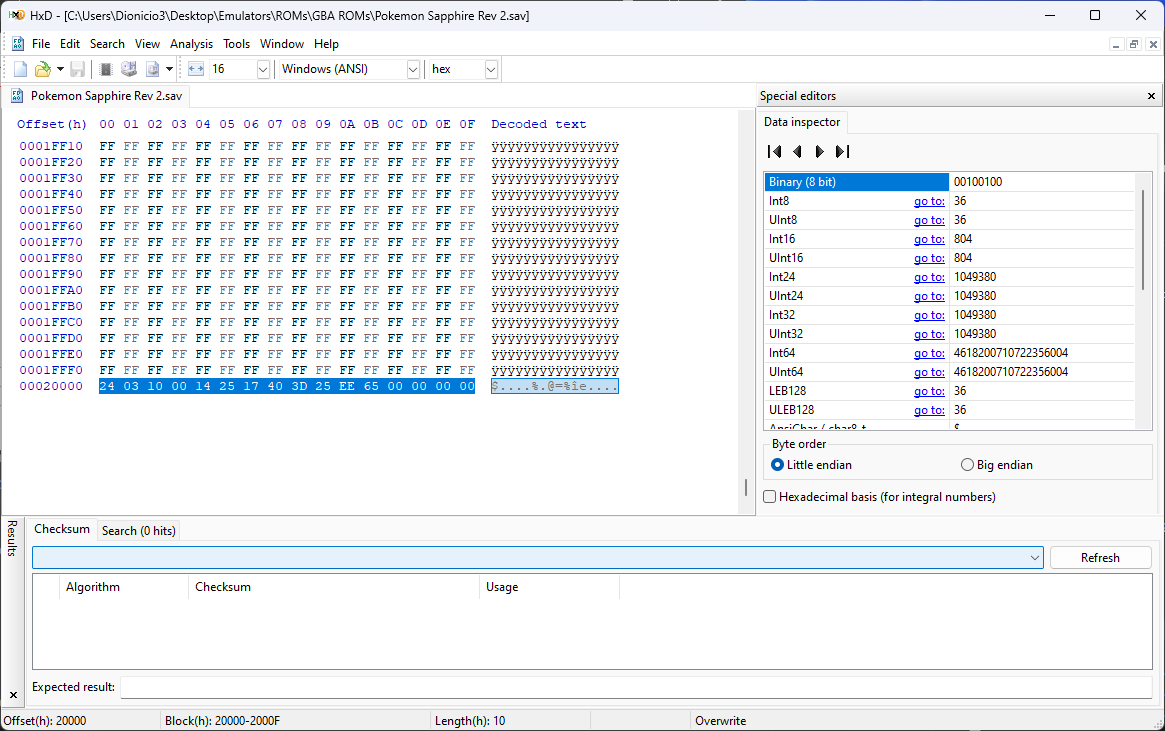Viewport: 1165px width, 731px height.
Task: Go to next byte in Data inspector
Action: tap(820, 152)
